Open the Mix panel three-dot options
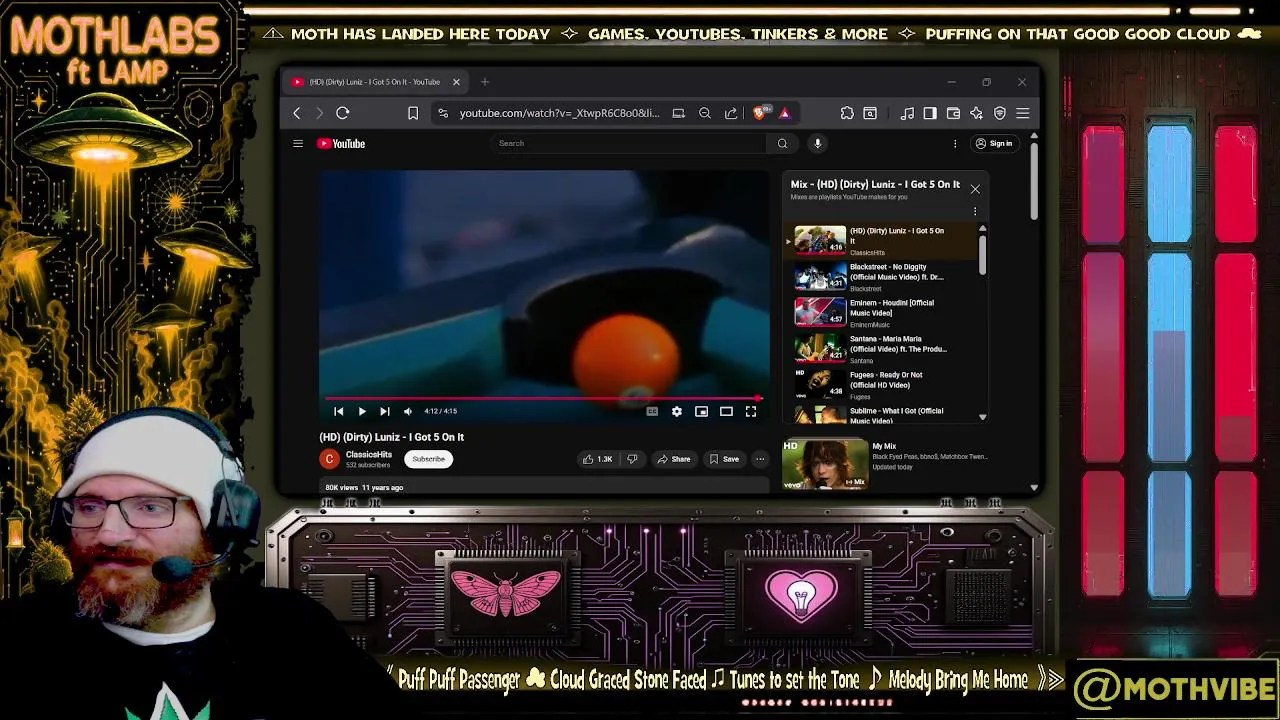 975,211
